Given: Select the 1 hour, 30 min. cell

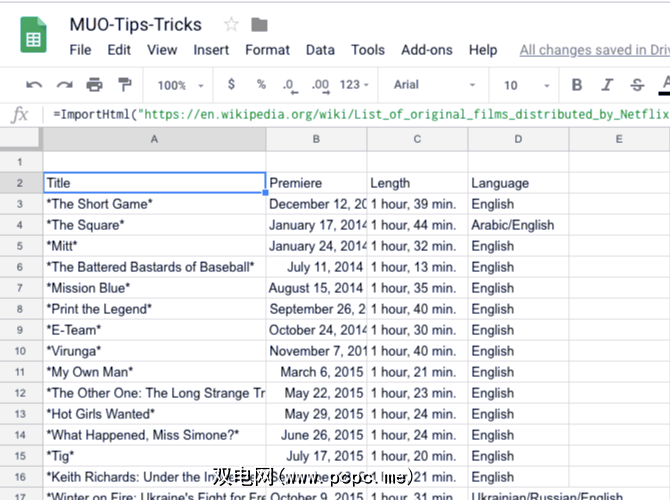Looking at the screenshot, I should [x=417, y=330].
